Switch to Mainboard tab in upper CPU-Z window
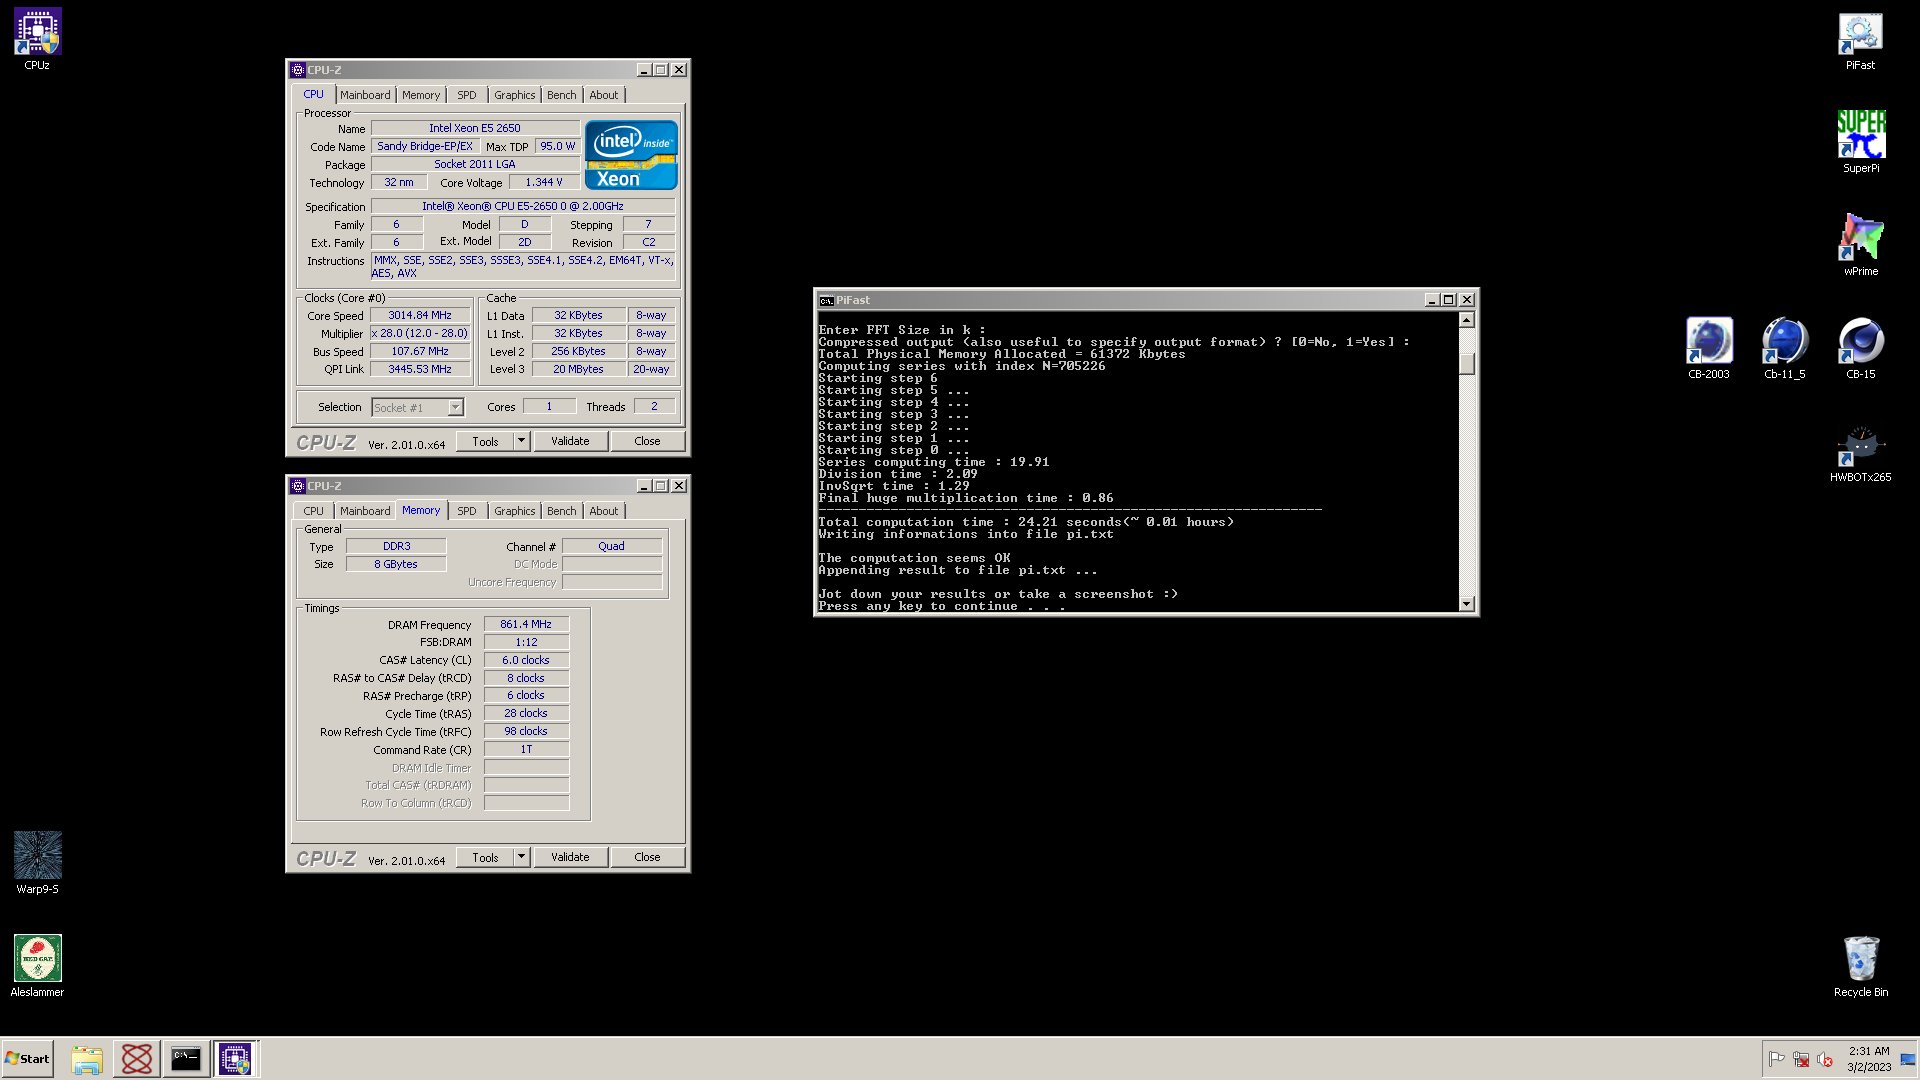The width and height of the screenshot is (1920, 1080). (x=365, y=95)
